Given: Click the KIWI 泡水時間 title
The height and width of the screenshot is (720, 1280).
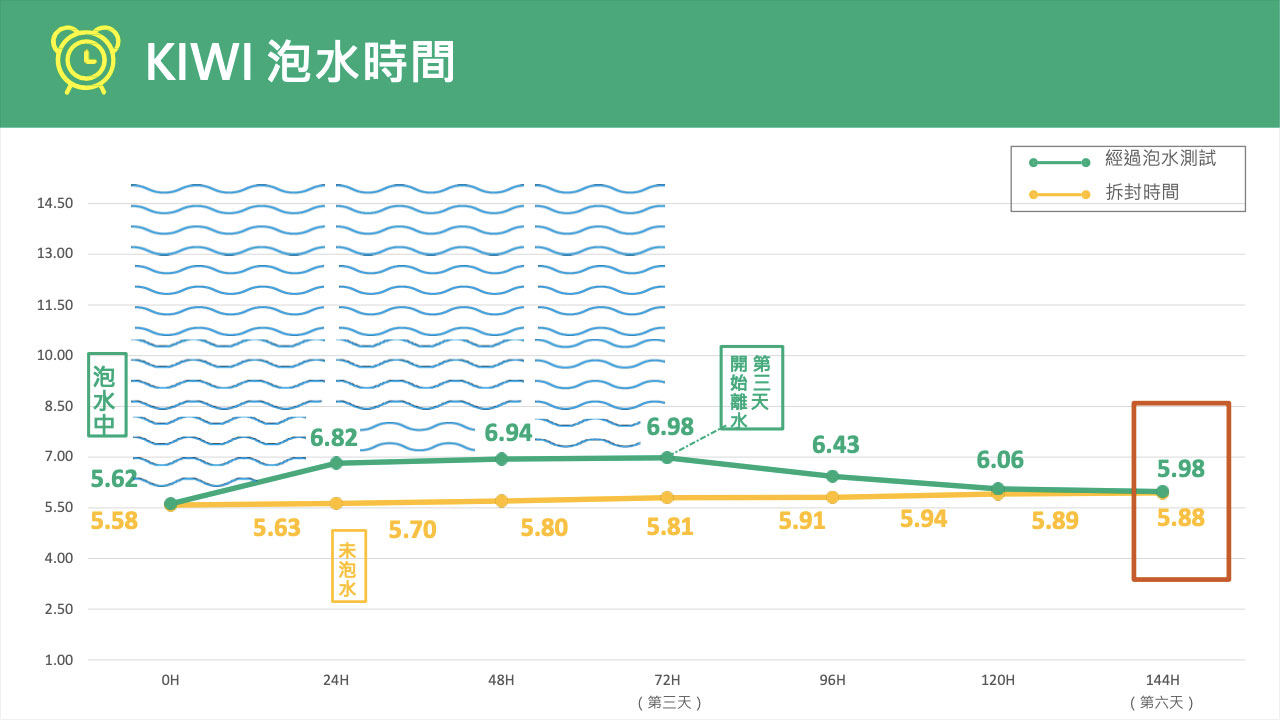Looking at the screenshot, I should click(300, 62).
